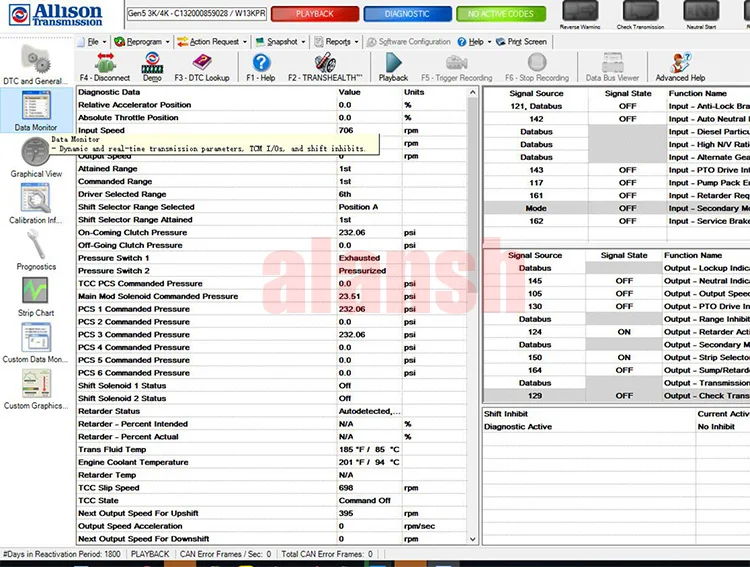Viewport: 750px width, 567px height.
Task: Expand the Snapshot dropdown arrow
Action: (303, 42)
